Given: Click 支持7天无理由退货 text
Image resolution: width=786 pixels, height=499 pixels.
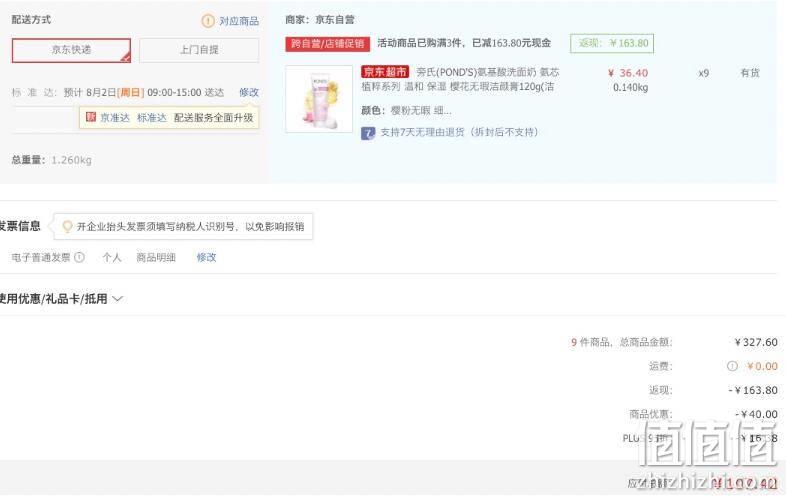Looking at the screenshot, I should point(459,132).
